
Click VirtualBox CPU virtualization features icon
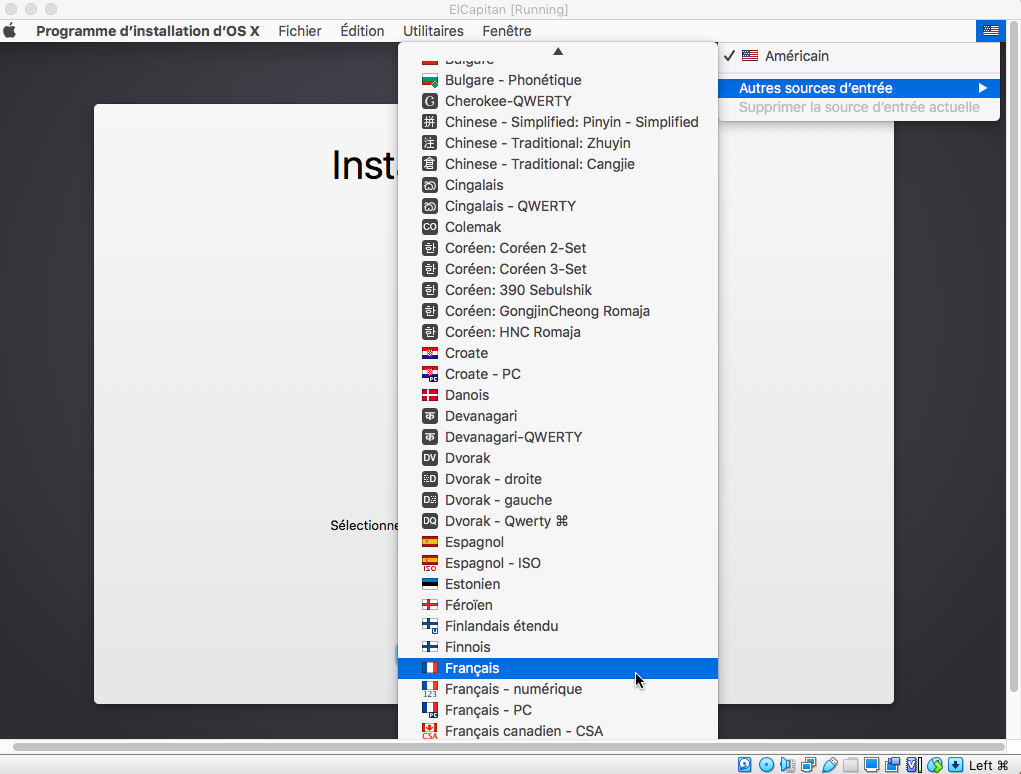tap(914, 765)
